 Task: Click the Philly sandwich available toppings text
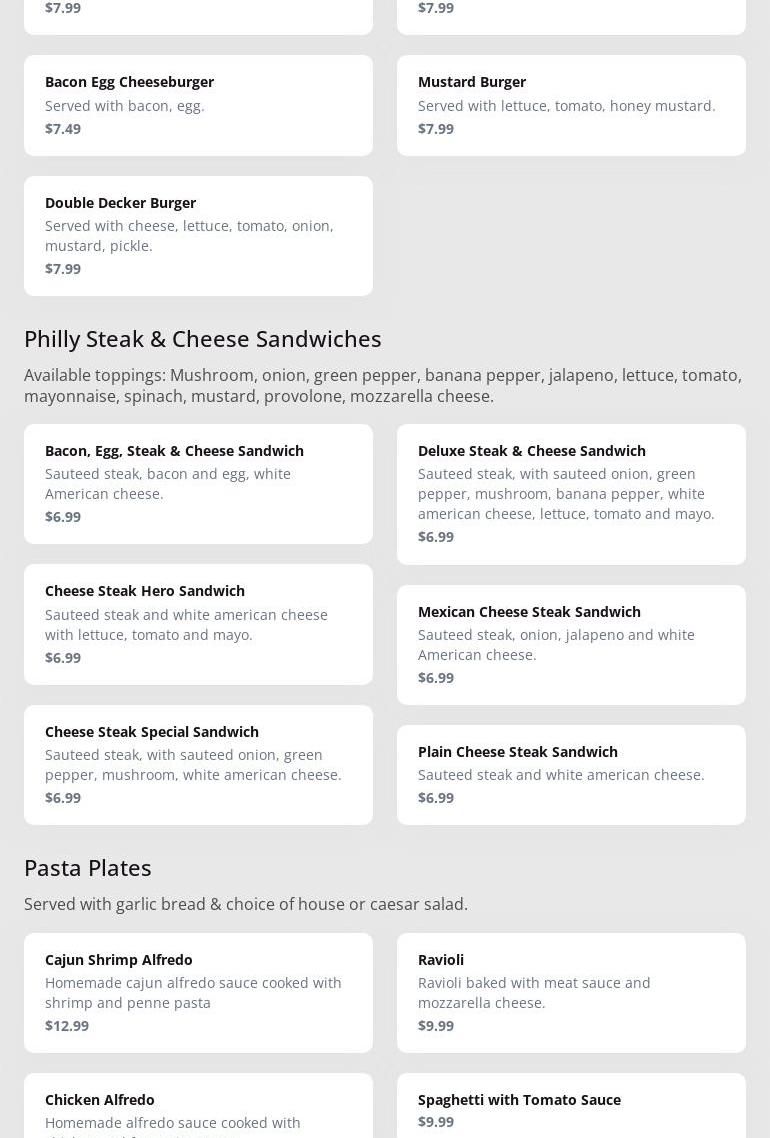coord(383,386)
